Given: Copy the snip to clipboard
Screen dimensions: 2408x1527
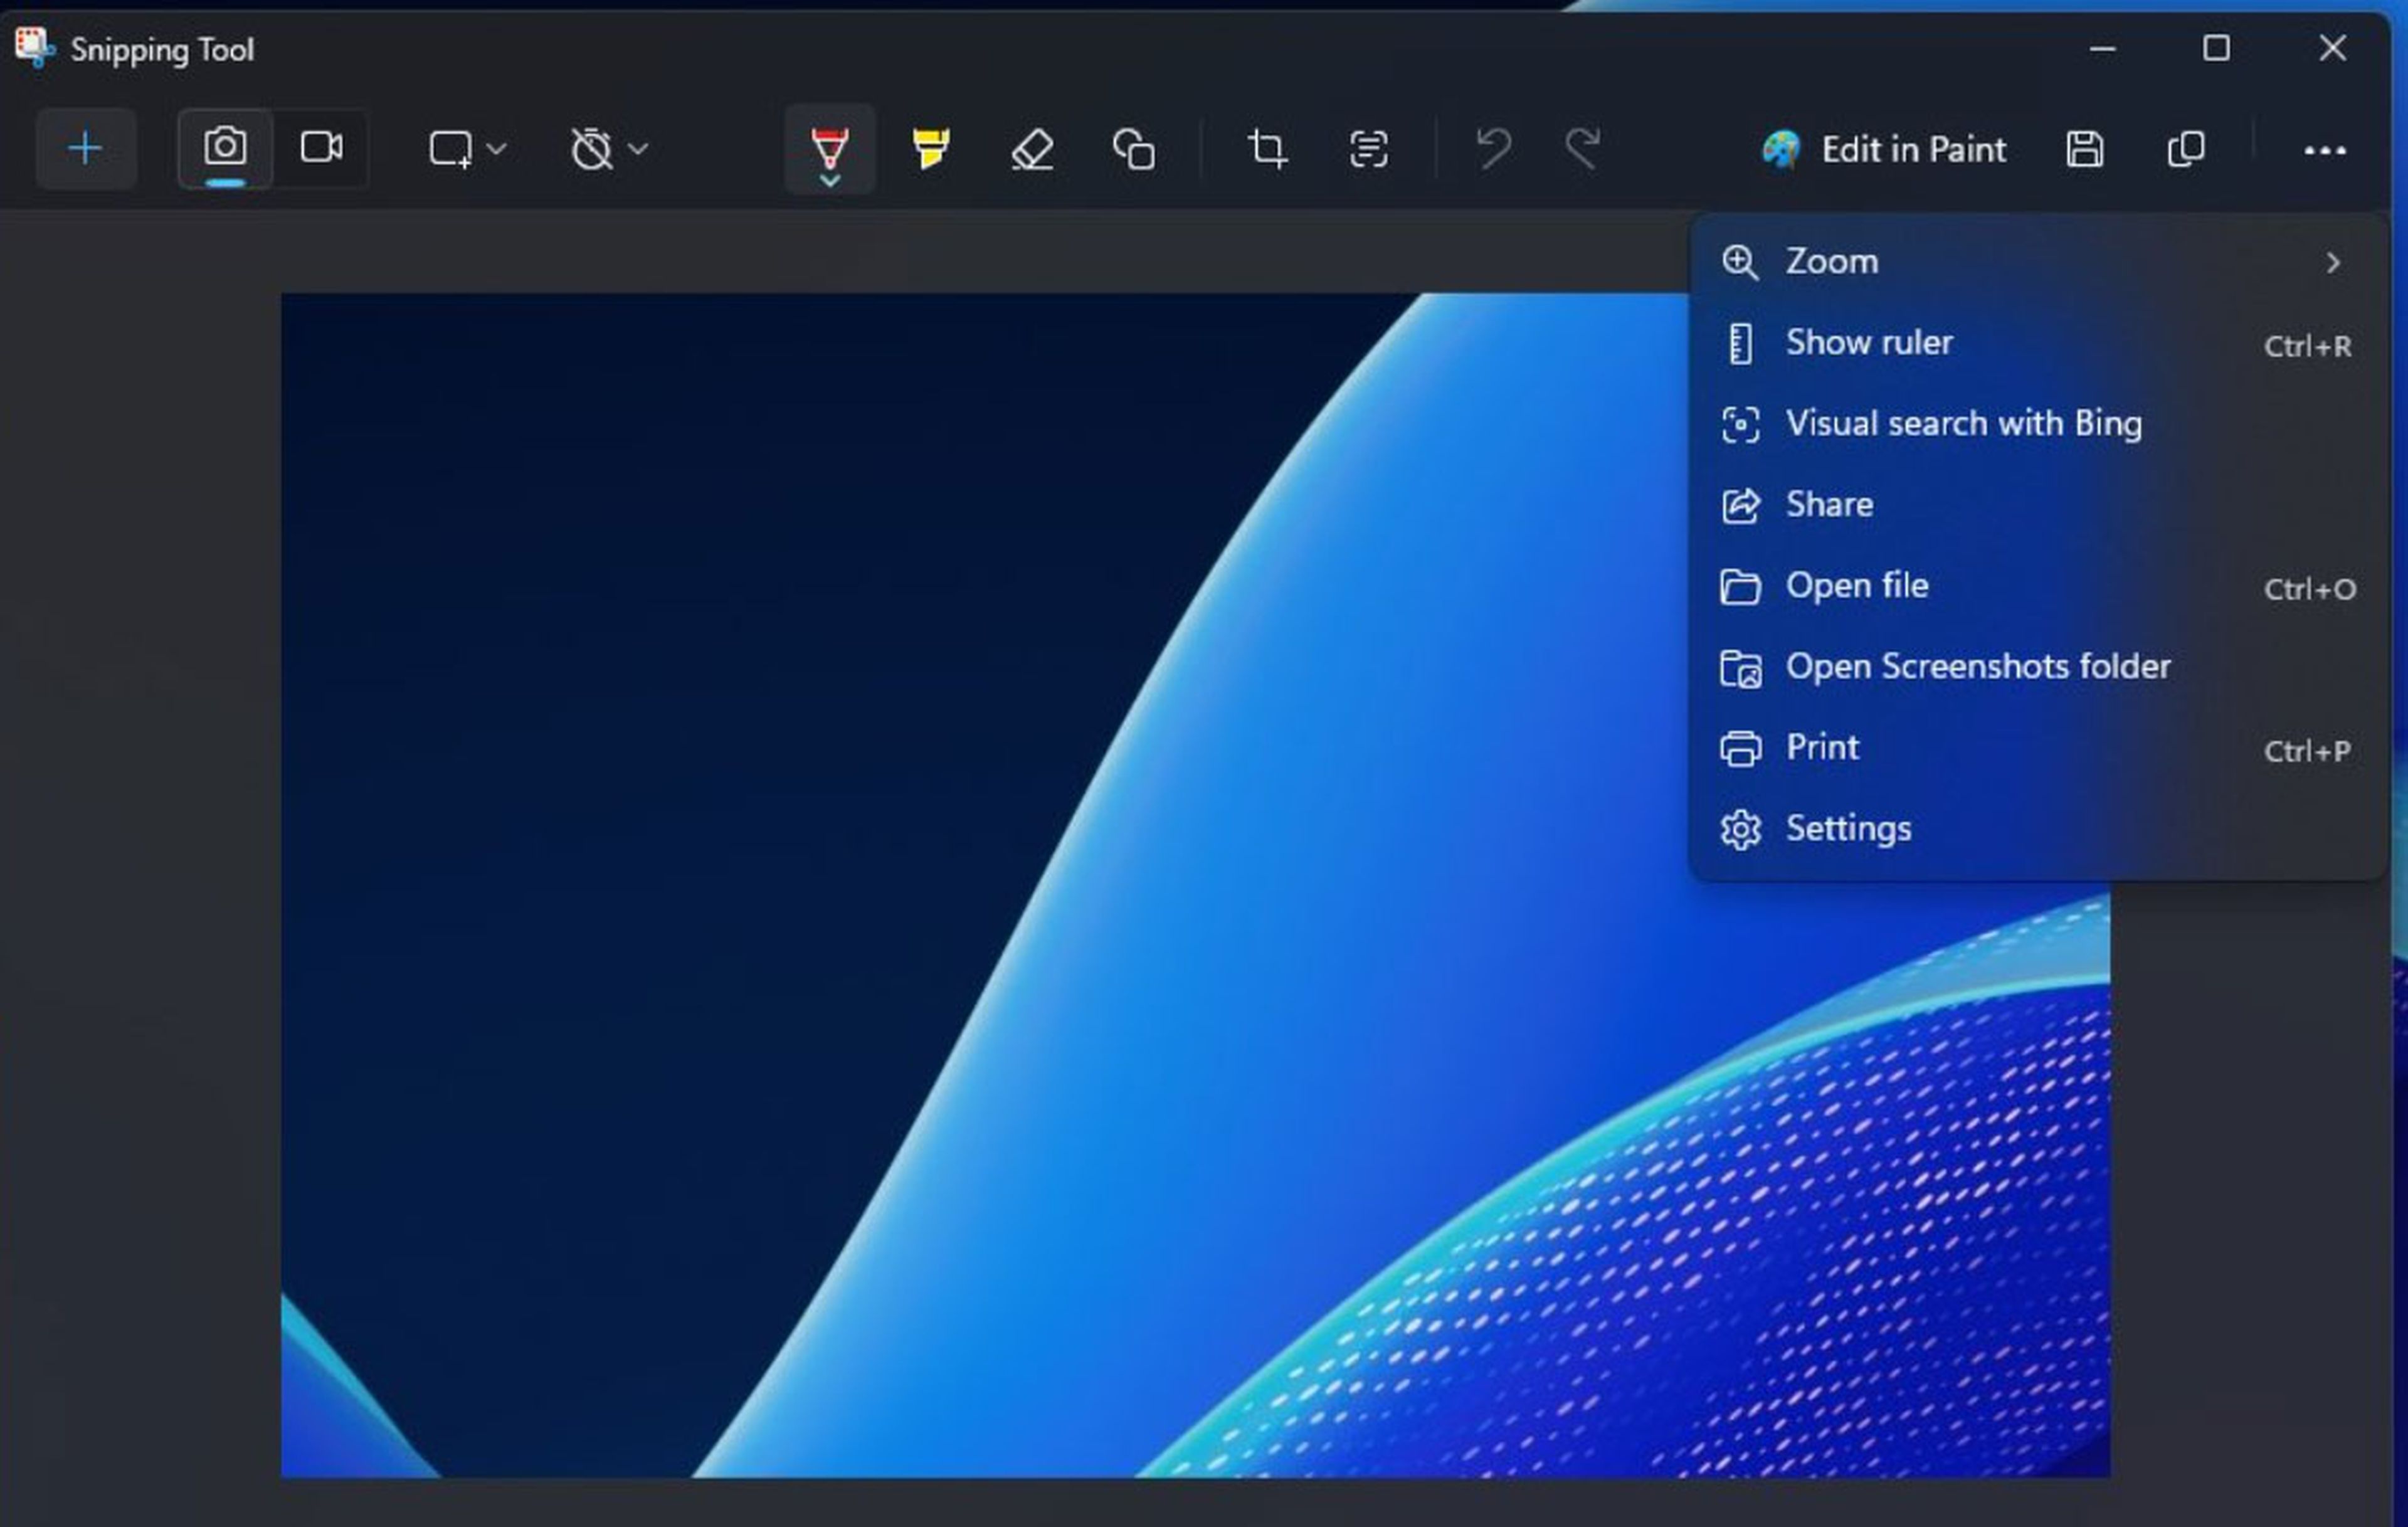Looking at the screenshot, I should [x=2185, y=149].
